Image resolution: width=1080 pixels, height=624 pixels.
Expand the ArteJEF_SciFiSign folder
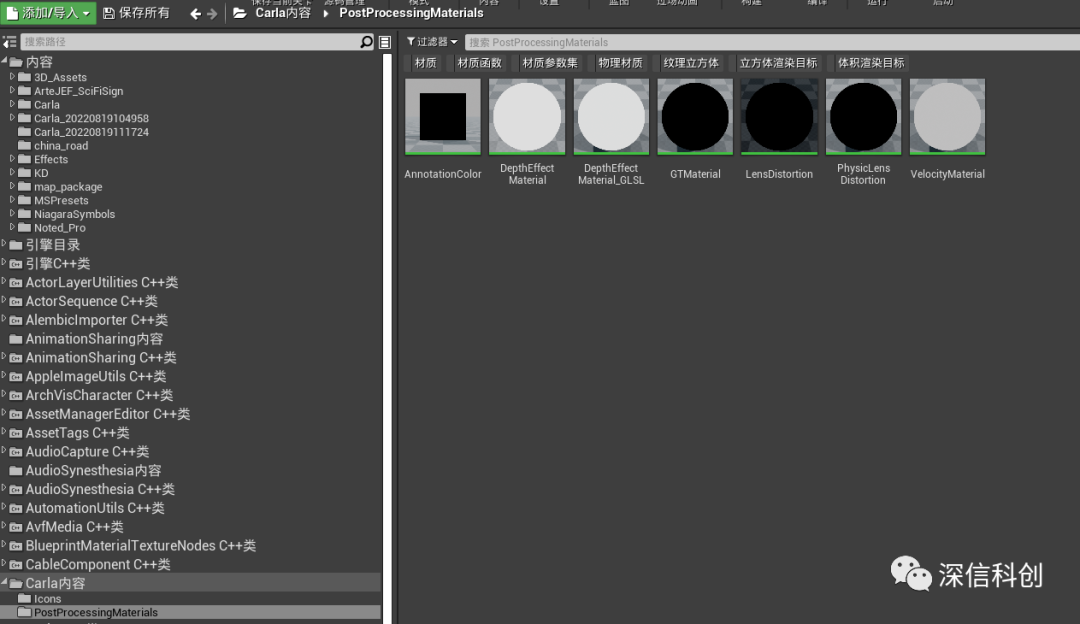[12, 90]
